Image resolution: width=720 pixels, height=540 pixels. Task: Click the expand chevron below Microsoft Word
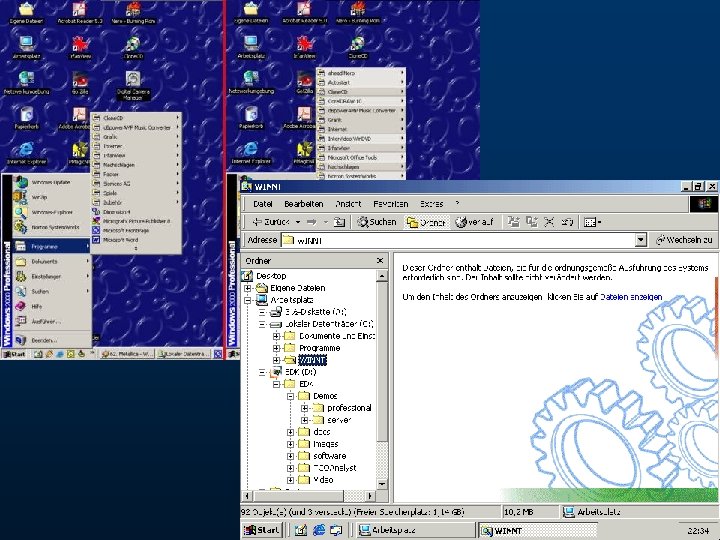coord(136,248)
